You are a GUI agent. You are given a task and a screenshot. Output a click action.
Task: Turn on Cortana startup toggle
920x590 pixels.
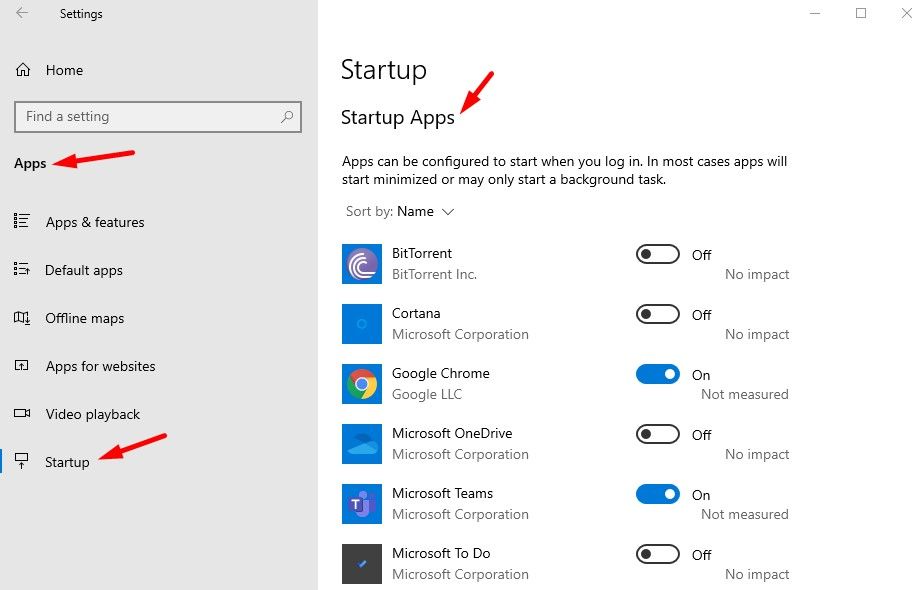657,314
